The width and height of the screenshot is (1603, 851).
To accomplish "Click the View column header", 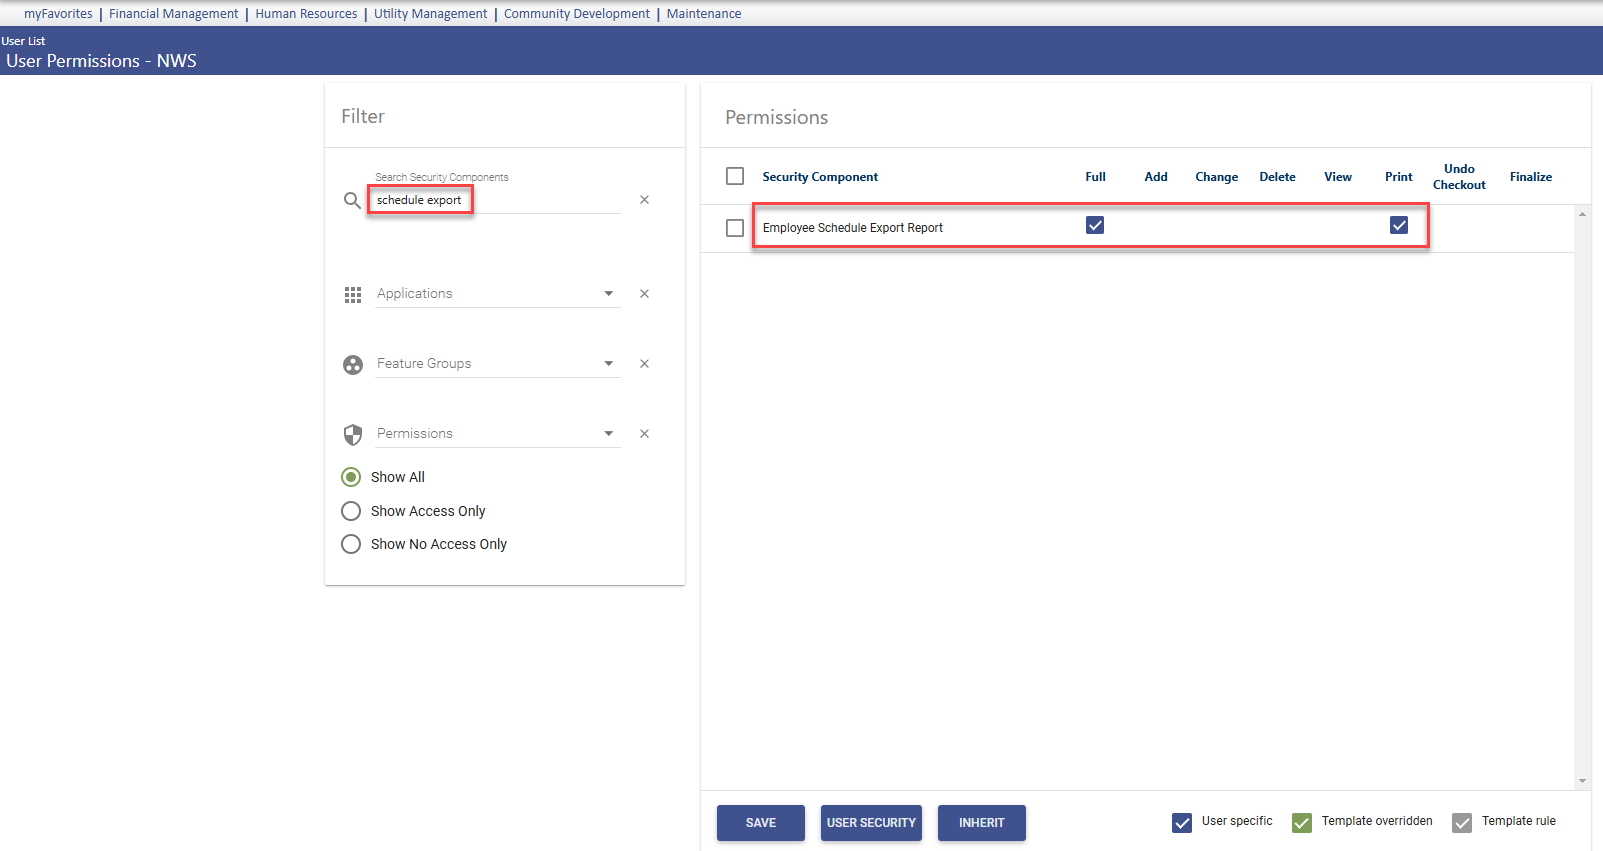I will 1338,177.
